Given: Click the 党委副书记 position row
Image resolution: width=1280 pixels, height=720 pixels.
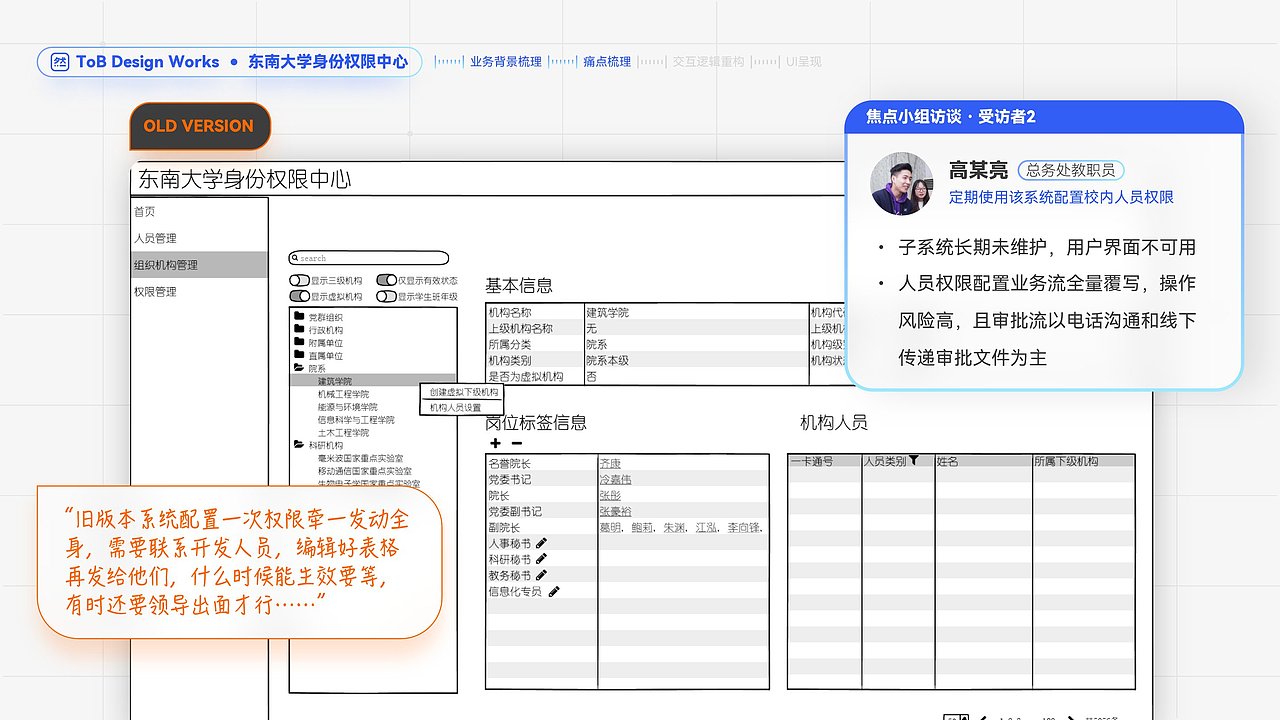Looking at the screenshot, I should tap(627, 512).
